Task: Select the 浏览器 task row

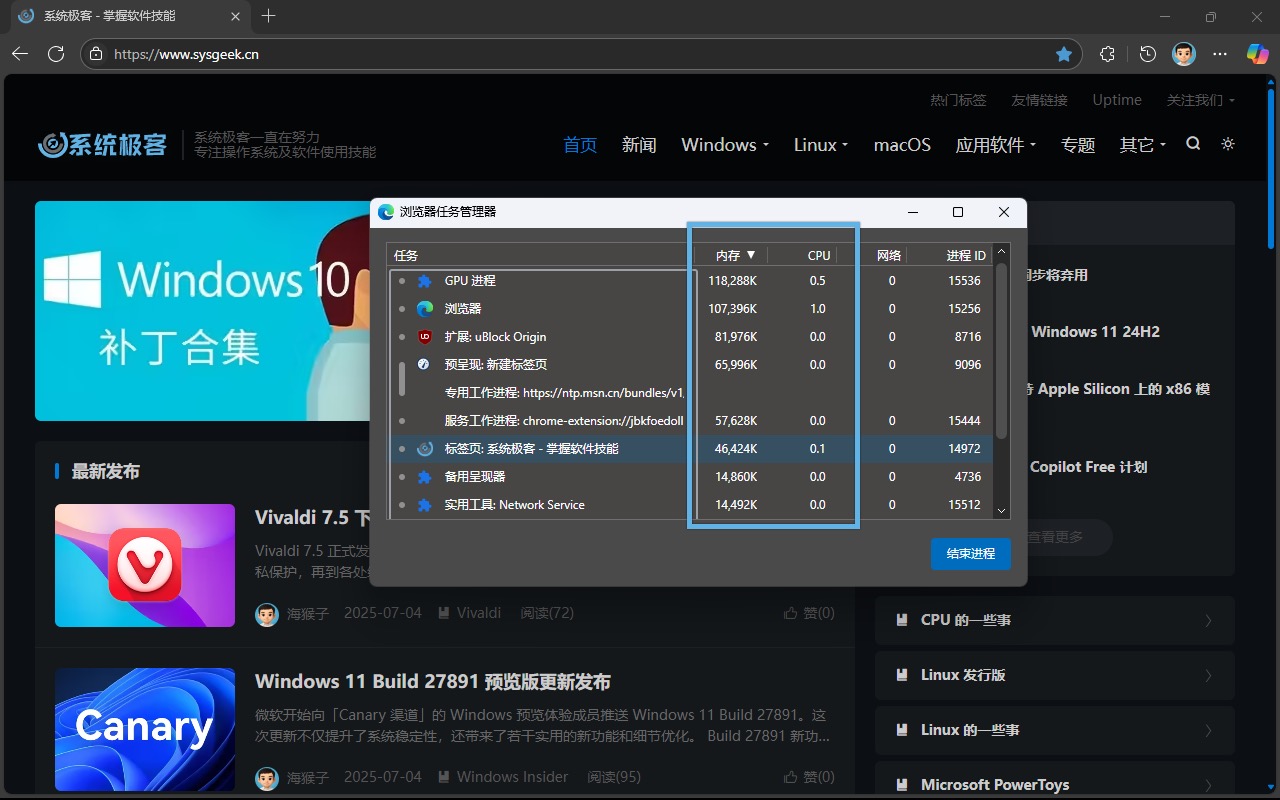Action: click(690, 309)
